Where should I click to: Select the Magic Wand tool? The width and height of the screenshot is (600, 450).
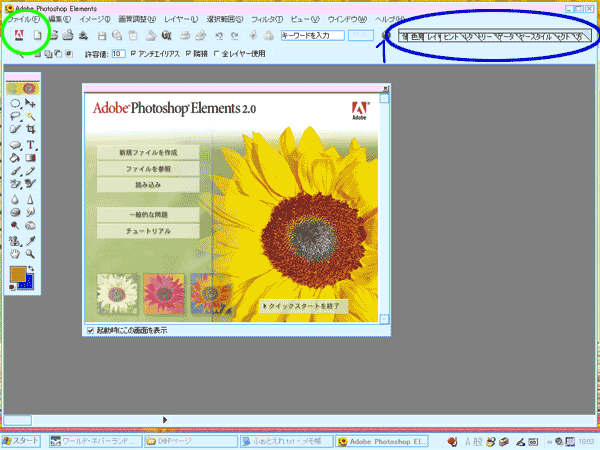(30, 116)
